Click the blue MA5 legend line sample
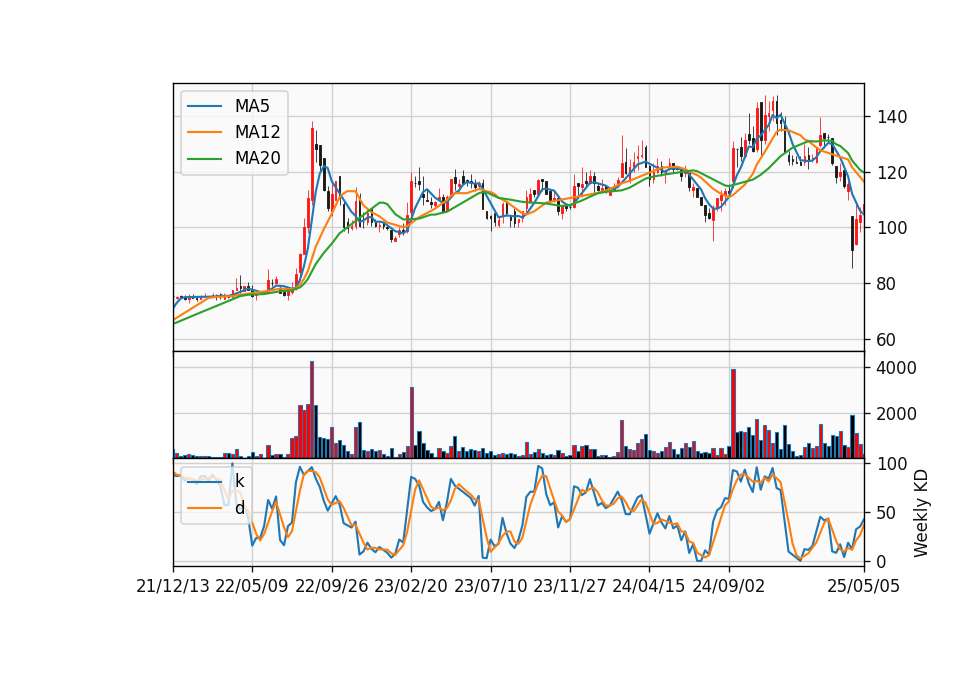The width and height of the screenshot is (960, 690). (x=204, y=106)
